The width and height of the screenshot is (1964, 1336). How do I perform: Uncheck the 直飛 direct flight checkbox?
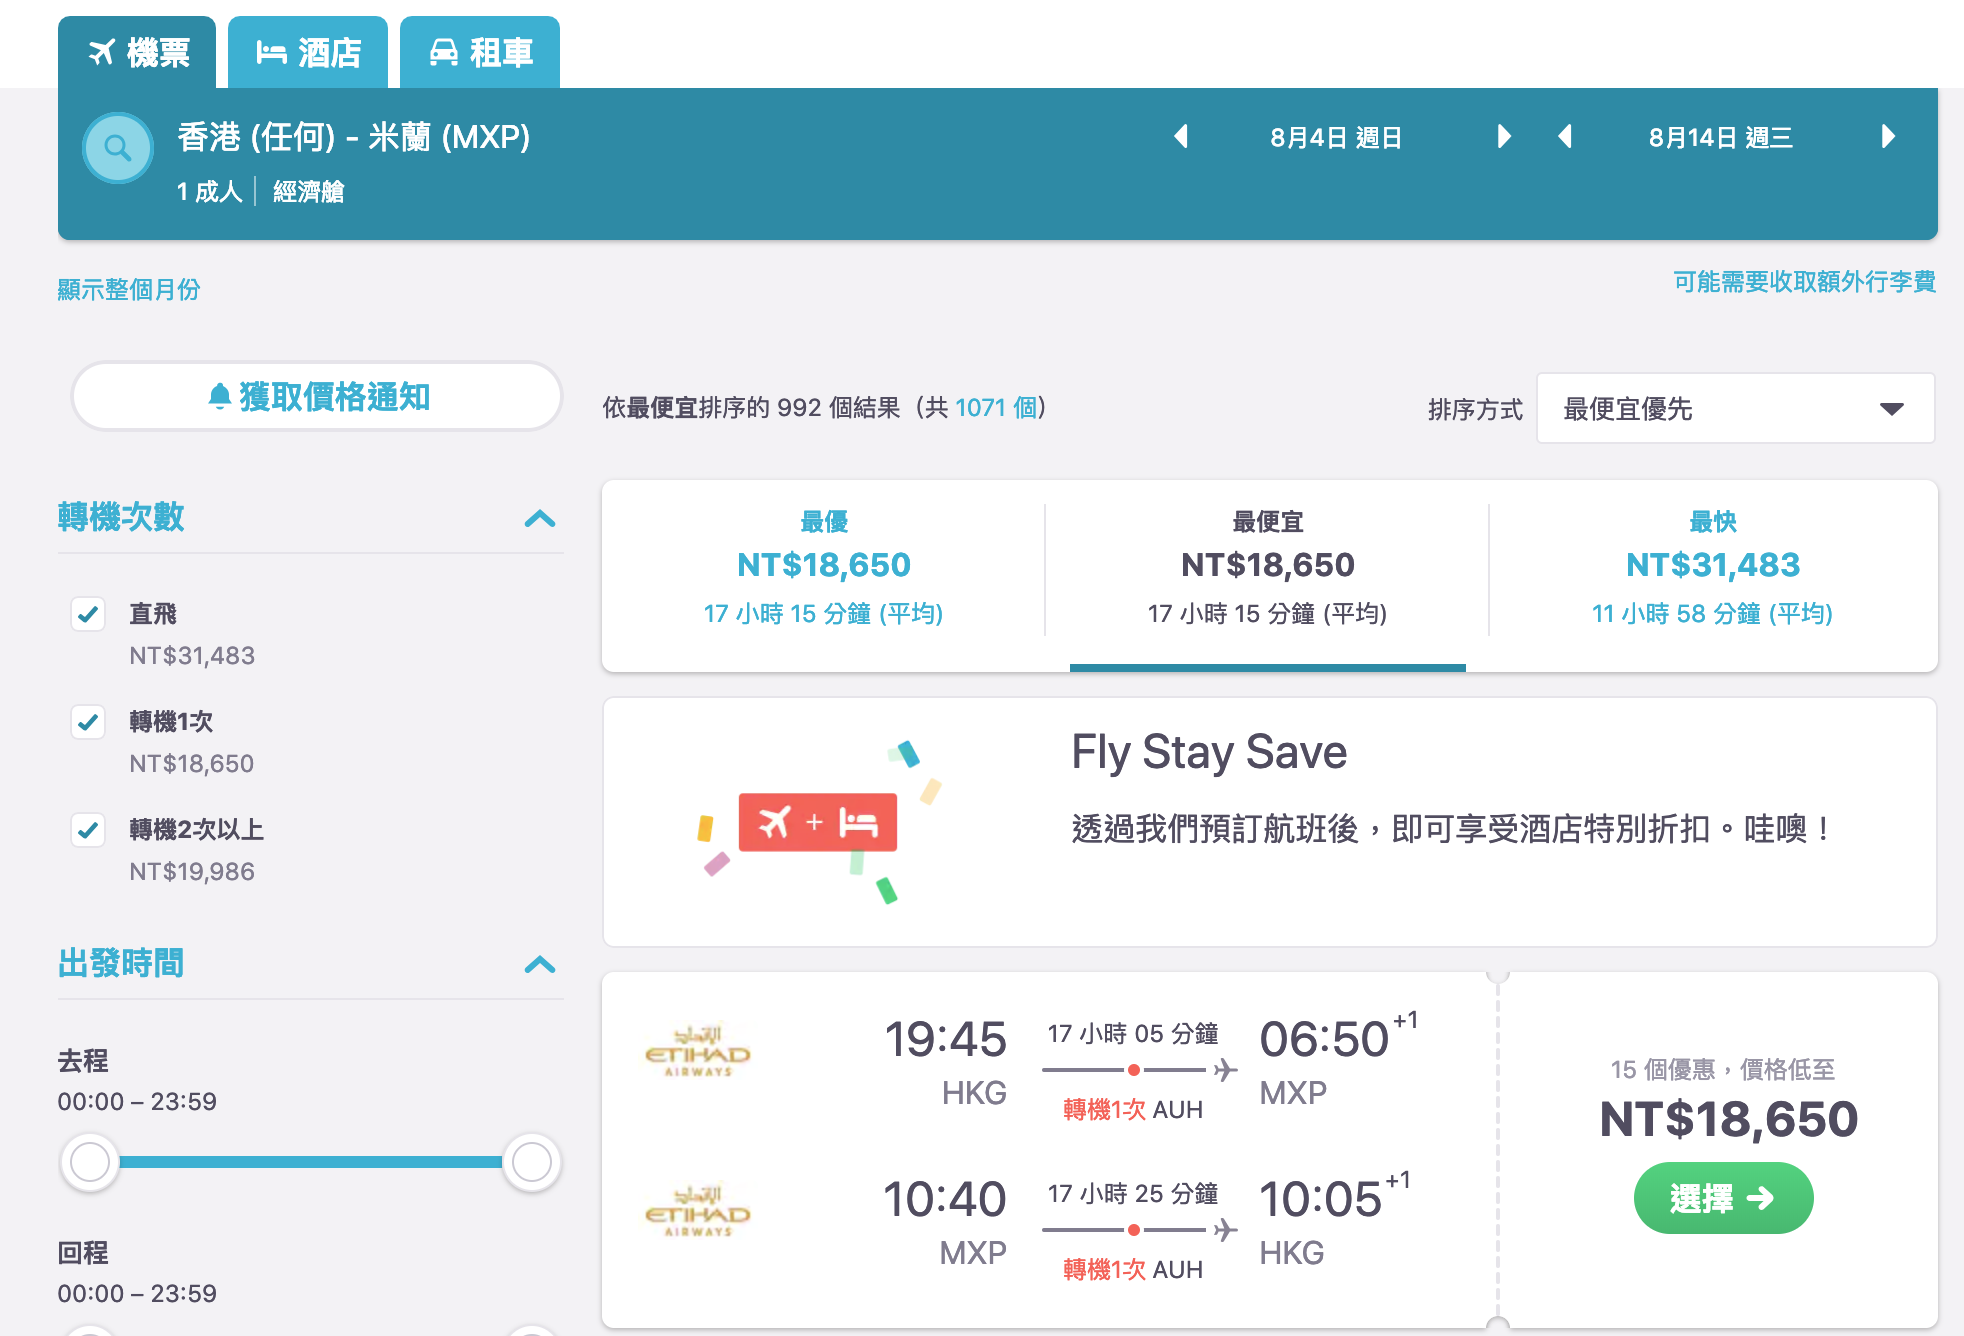click(88, 614)
